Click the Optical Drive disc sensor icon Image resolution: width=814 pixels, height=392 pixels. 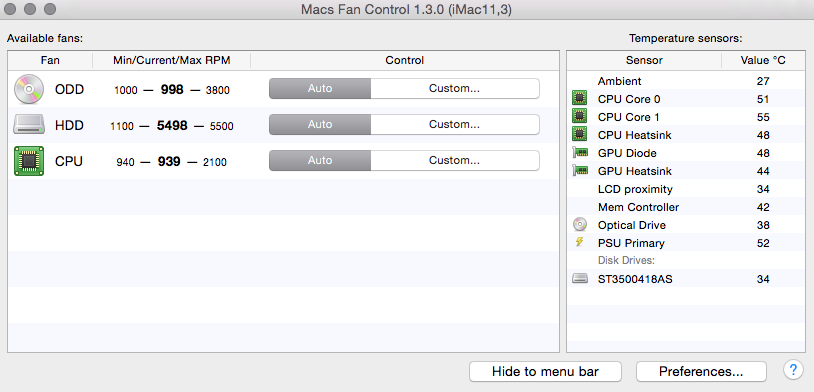point(579,225)
